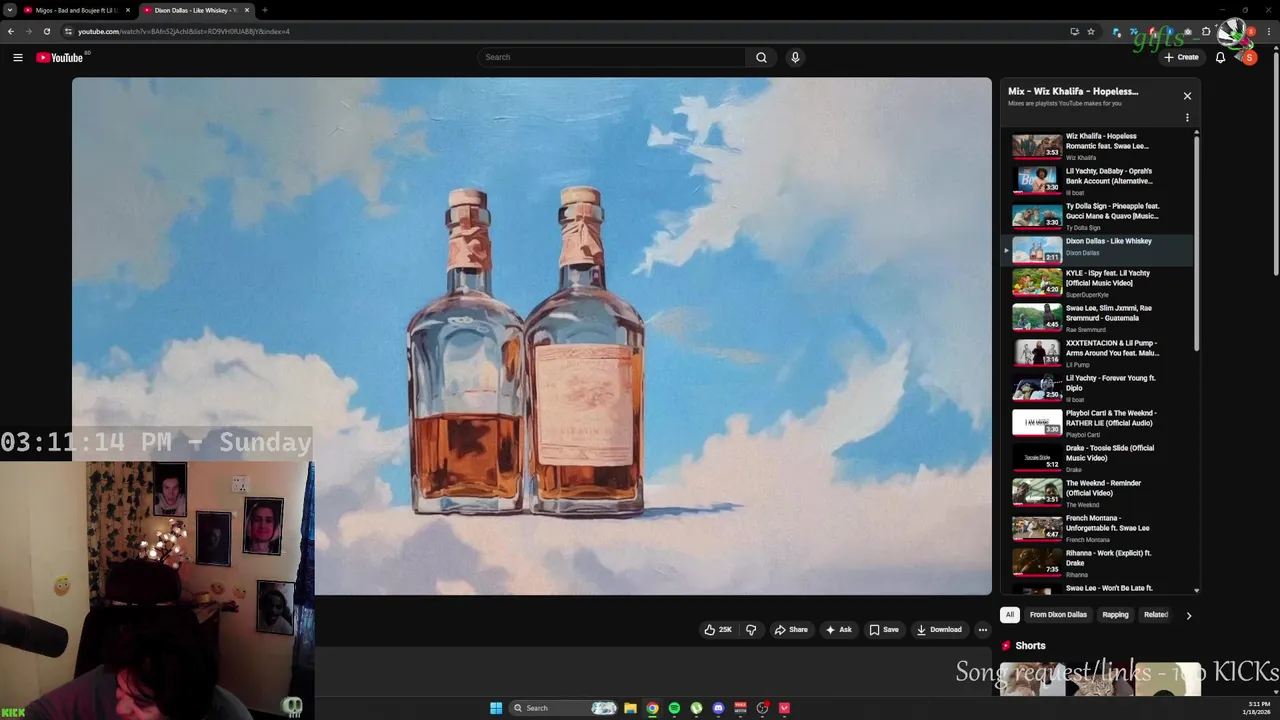This screenshot has height=720, width=1280.
Task: Play Lil Yachty Oprah's Bank Account
Action: tap(1098, 181)
